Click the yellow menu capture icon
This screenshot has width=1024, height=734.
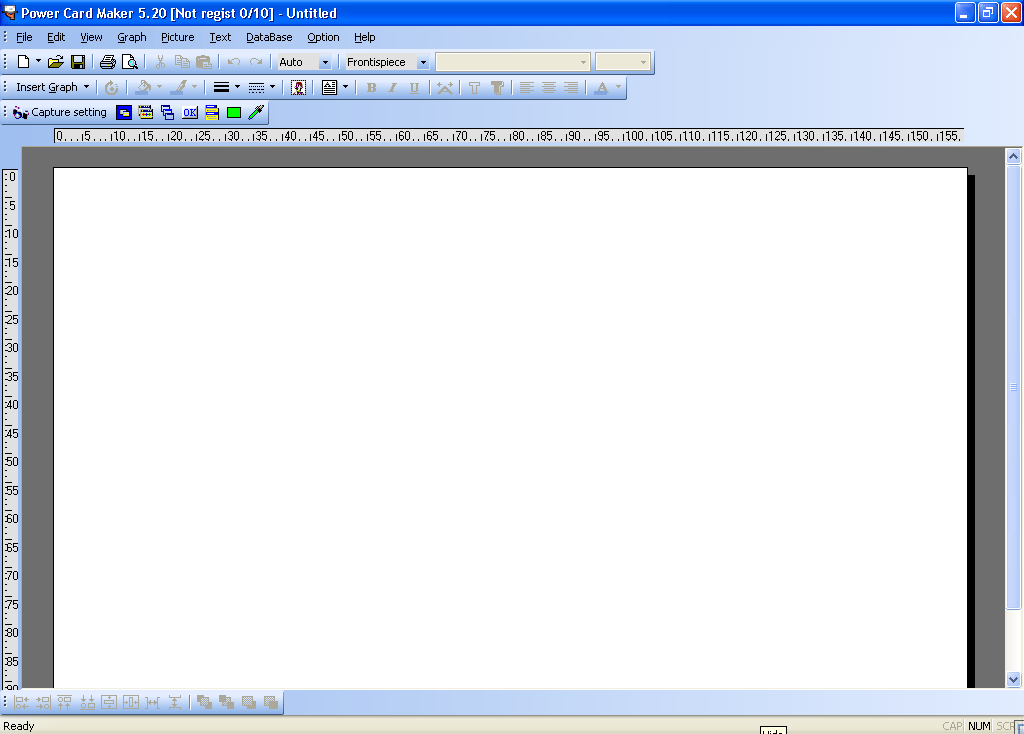tap(212, 112)
